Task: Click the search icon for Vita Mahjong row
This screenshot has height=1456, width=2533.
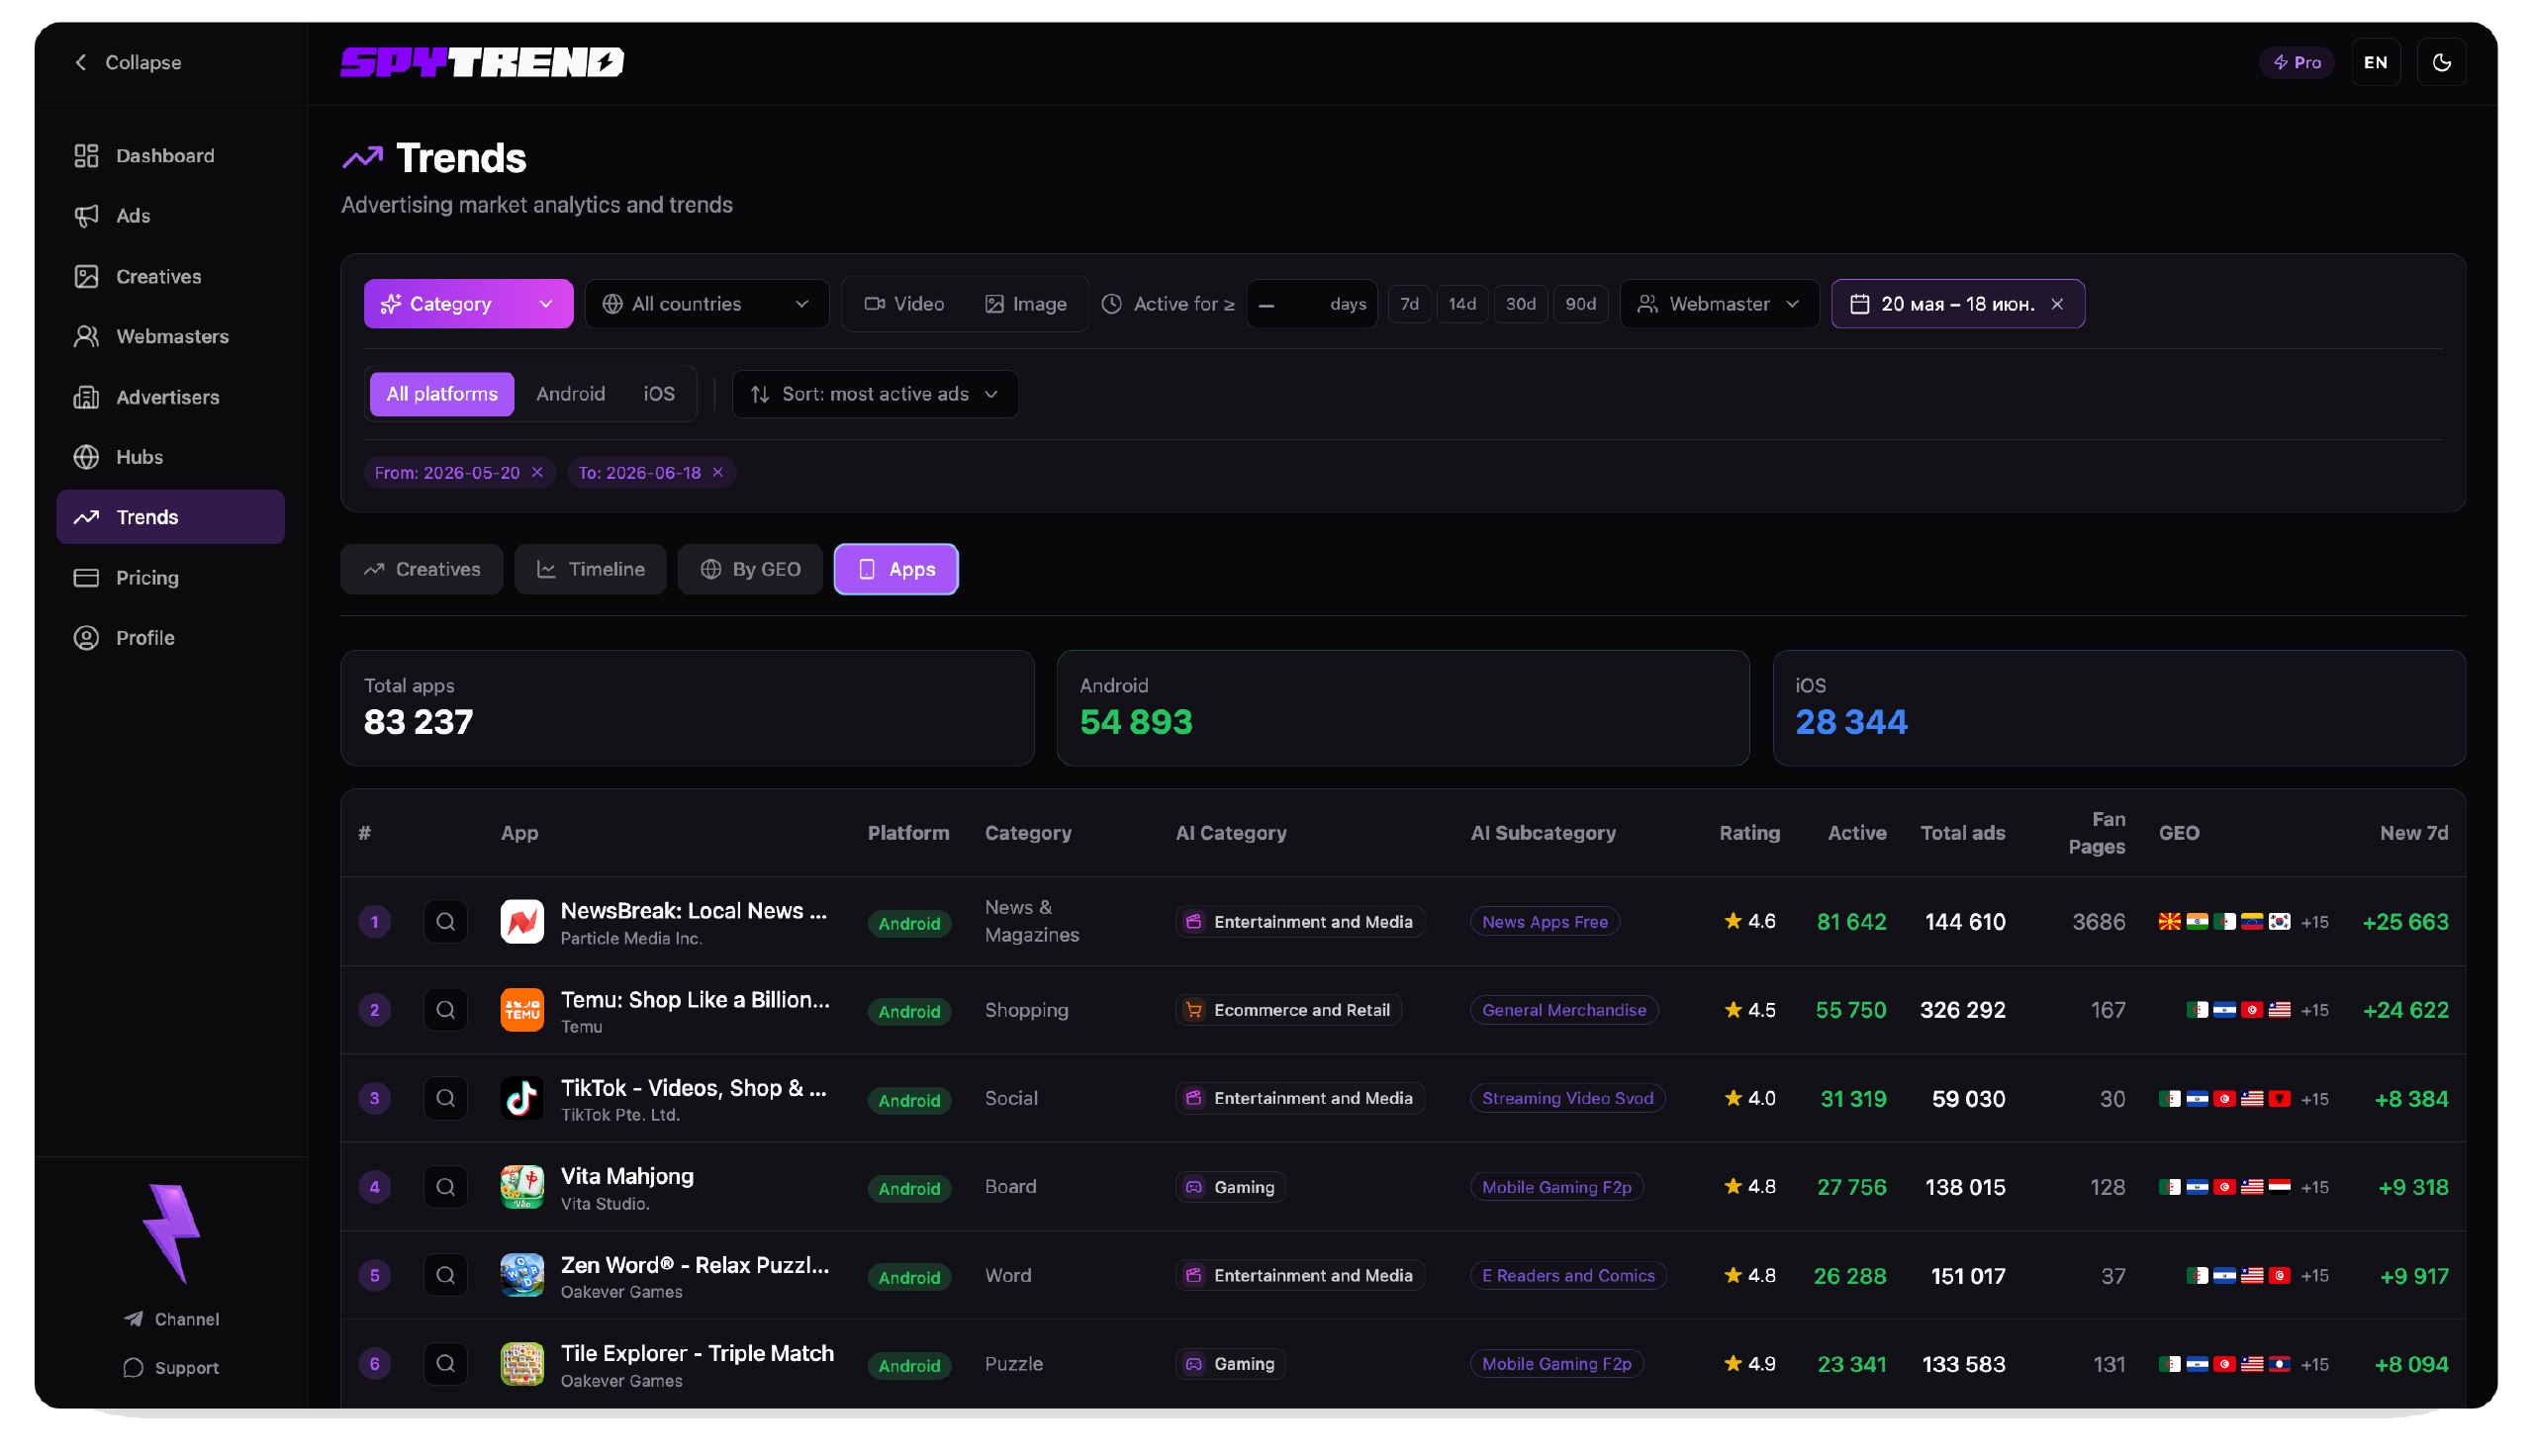Action: (445, 1187)
